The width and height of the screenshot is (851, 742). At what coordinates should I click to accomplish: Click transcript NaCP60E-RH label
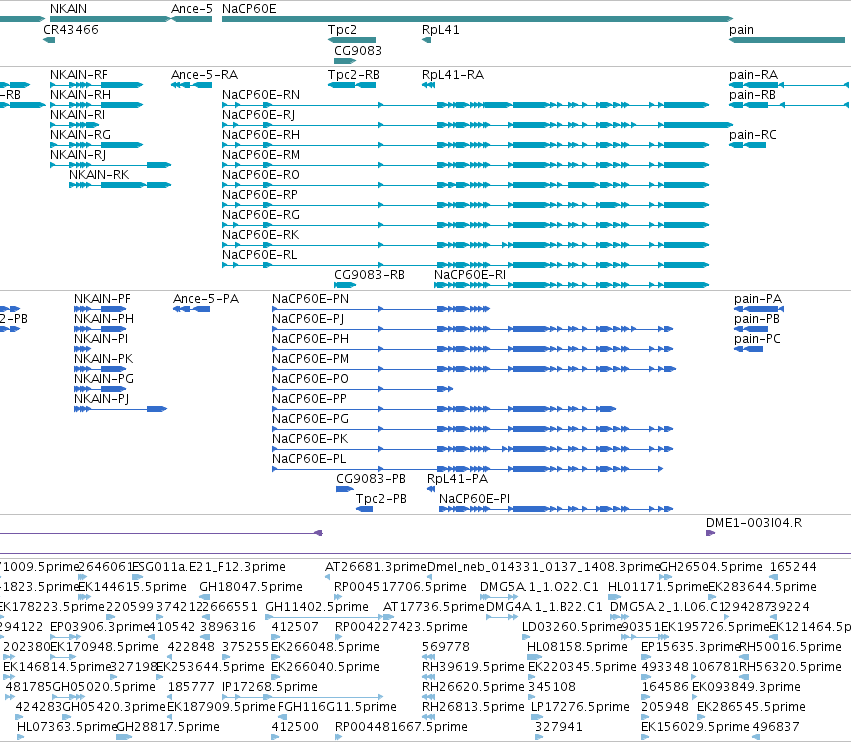pyautogui.click(x=261, y=135)
